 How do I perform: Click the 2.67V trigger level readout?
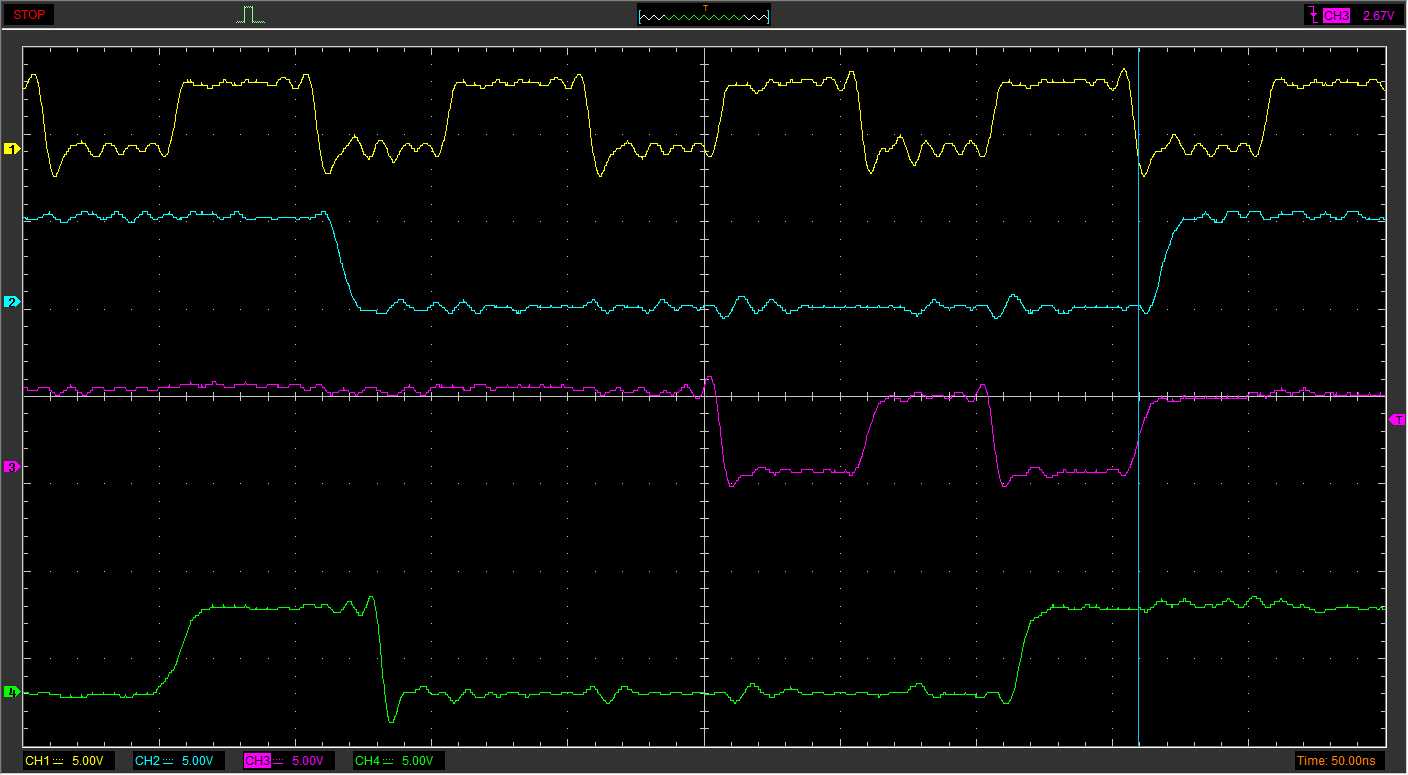click(x=1378, y=16)
